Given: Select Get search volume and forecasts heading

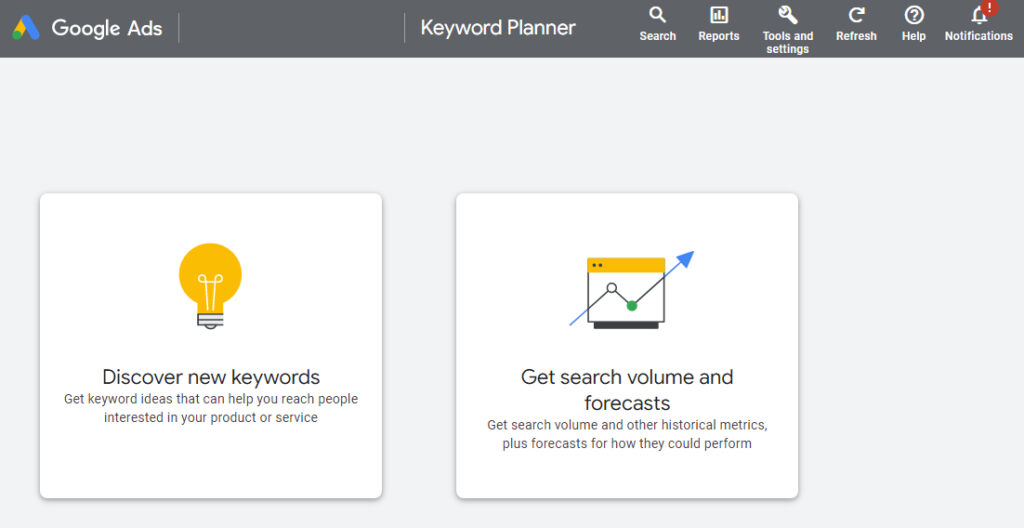Looking at the screenshot, I should [x=627, y=389].
